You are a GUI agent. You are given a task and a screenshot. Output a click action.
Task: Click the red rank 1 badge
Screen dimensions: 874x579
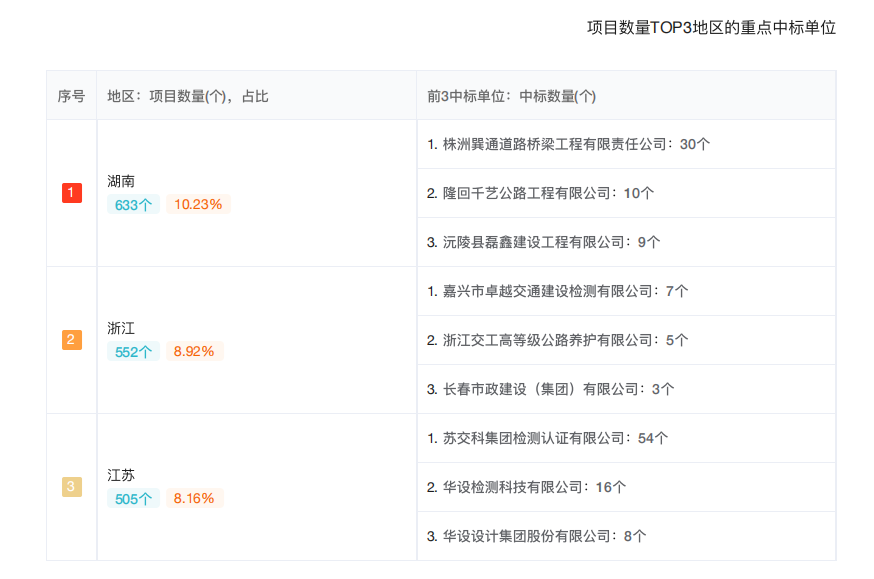point(71,193)
